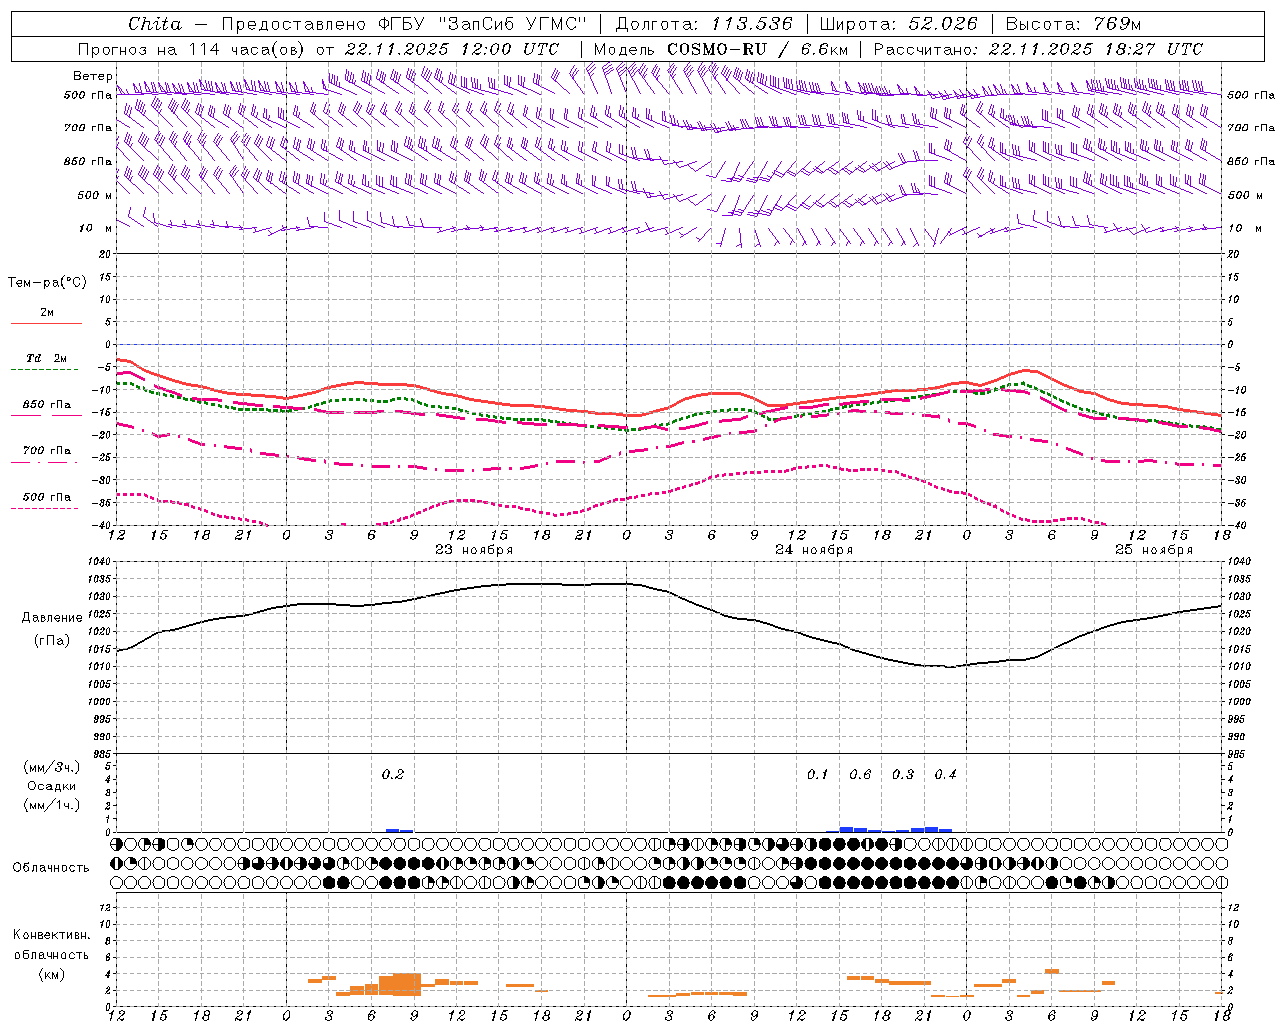Click the "(км)" convective cloud unit label
Screen dimensions: 1280x1024
[x=51, y=973]
